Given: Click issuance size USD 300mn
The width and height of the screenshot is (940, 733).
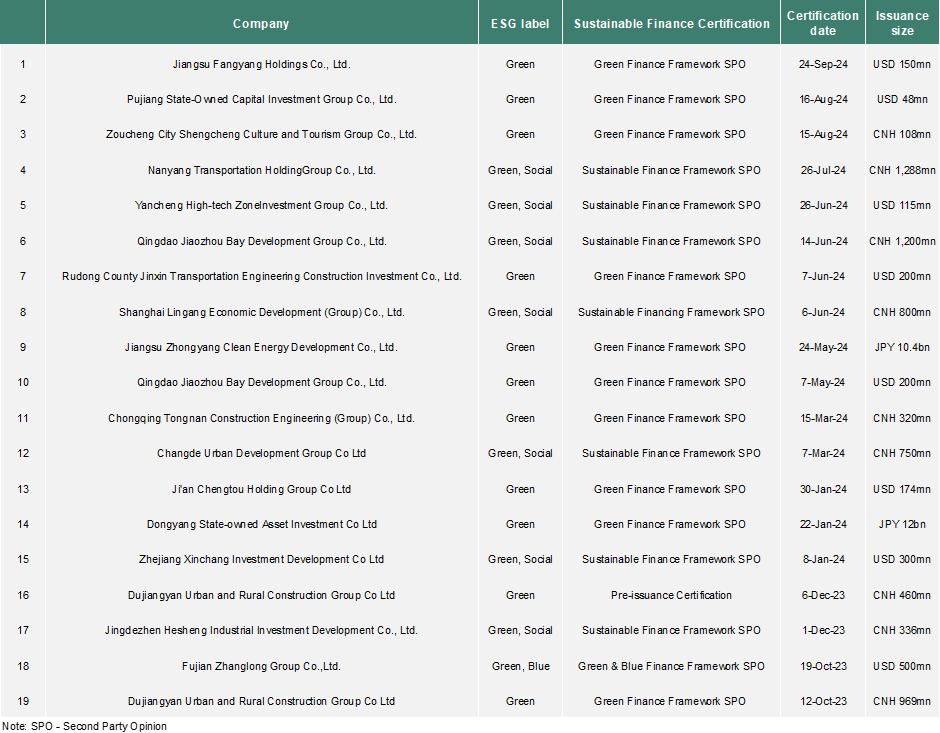Looking at the screenshot, I should point(902,559).
